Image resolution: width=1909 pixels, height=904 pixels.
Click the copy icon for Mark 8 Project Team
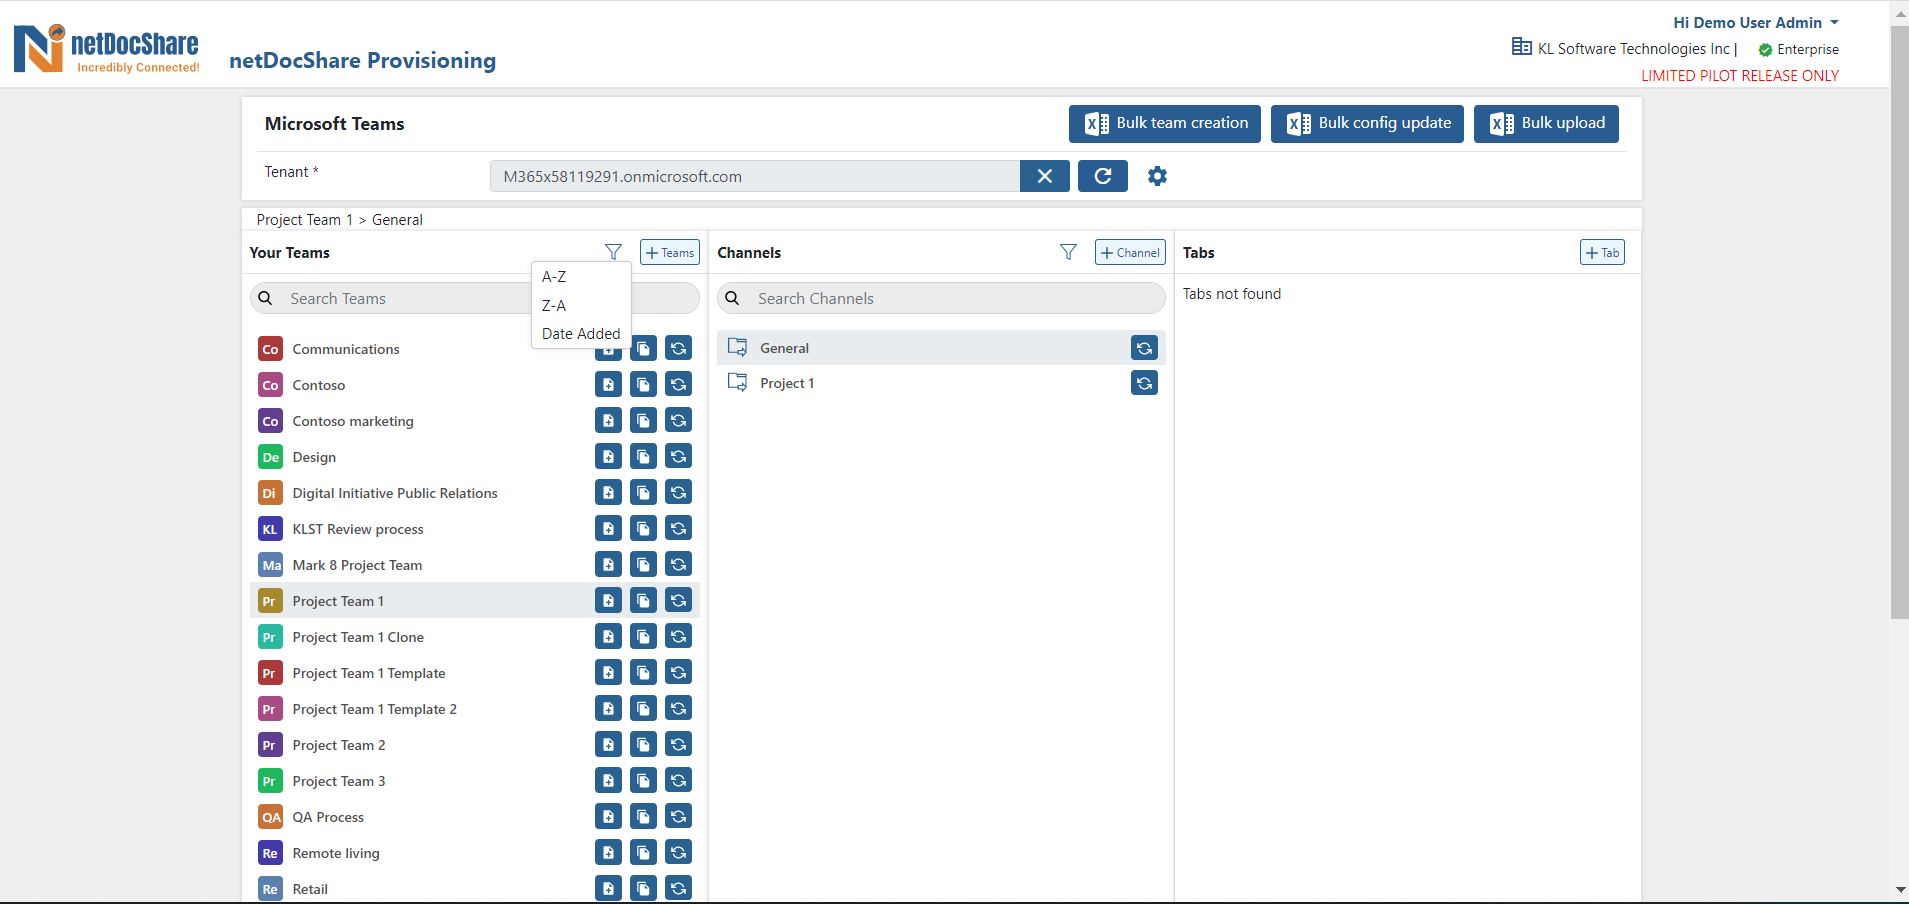(x=643, y=564)
